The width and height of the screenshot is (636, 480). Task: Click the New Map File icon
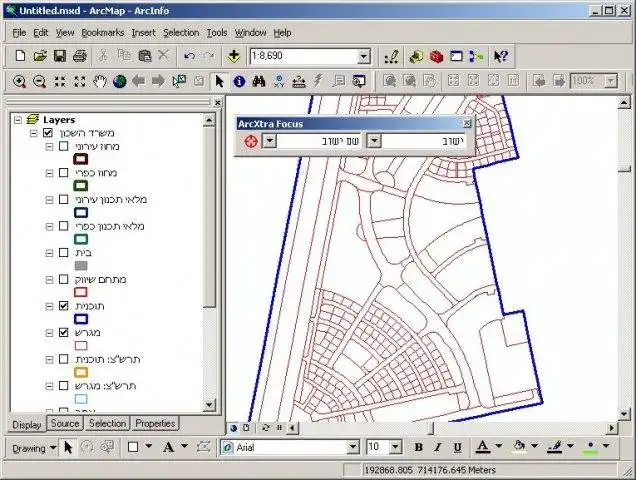[x=20, y=56]
